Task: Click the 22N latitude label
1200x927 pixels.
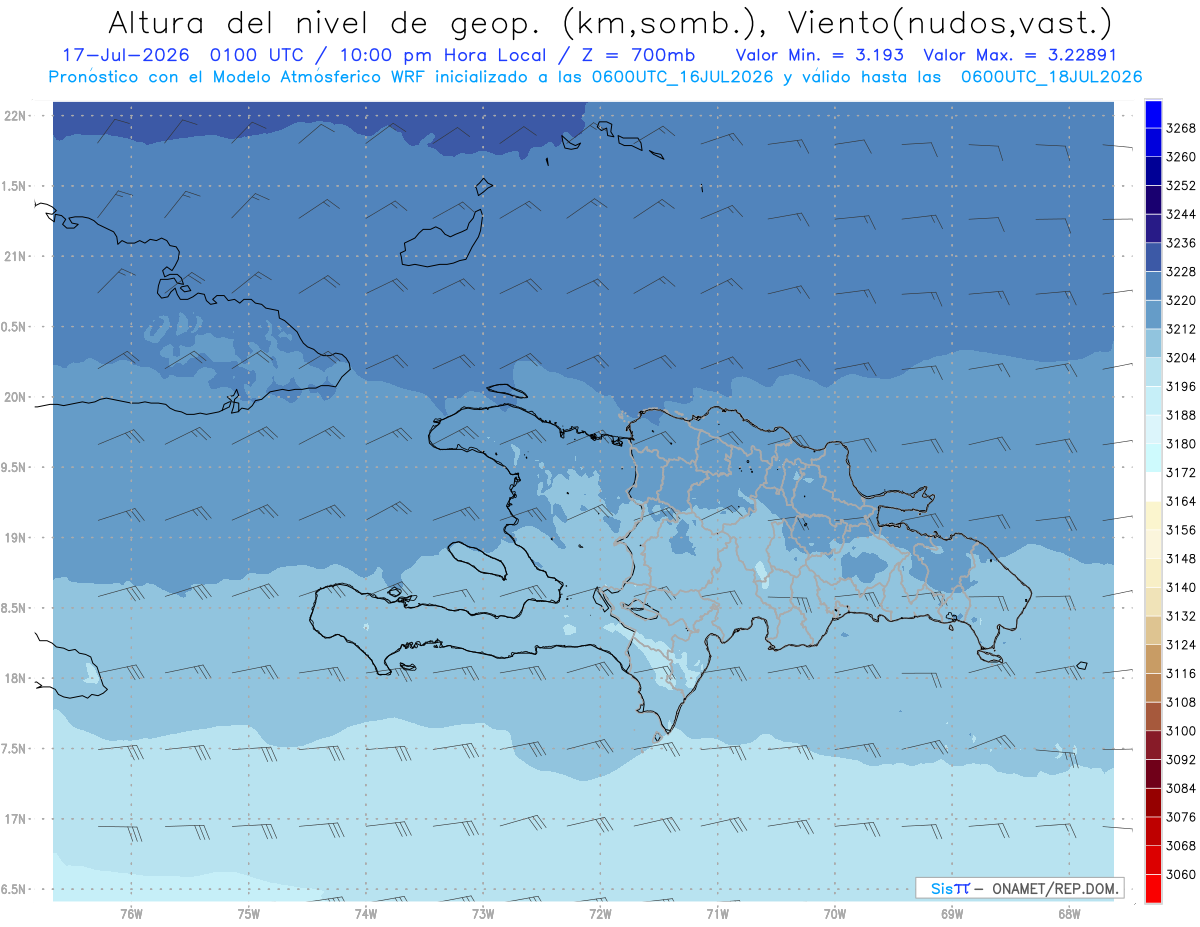Action: coord(16,116)
